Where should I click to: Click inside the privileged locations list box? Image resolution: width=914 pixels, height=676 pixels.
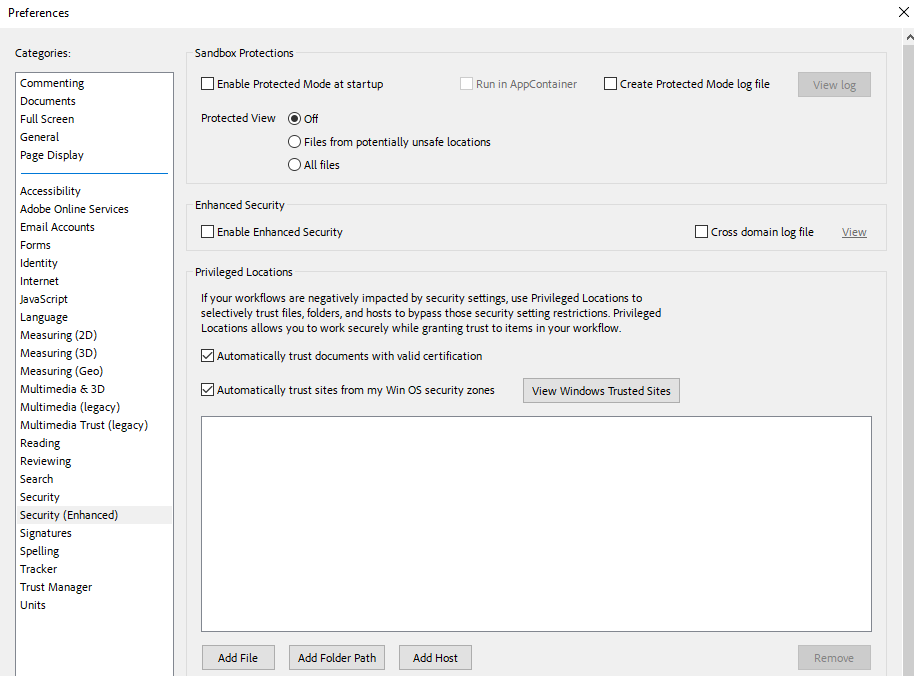[536, 524]
